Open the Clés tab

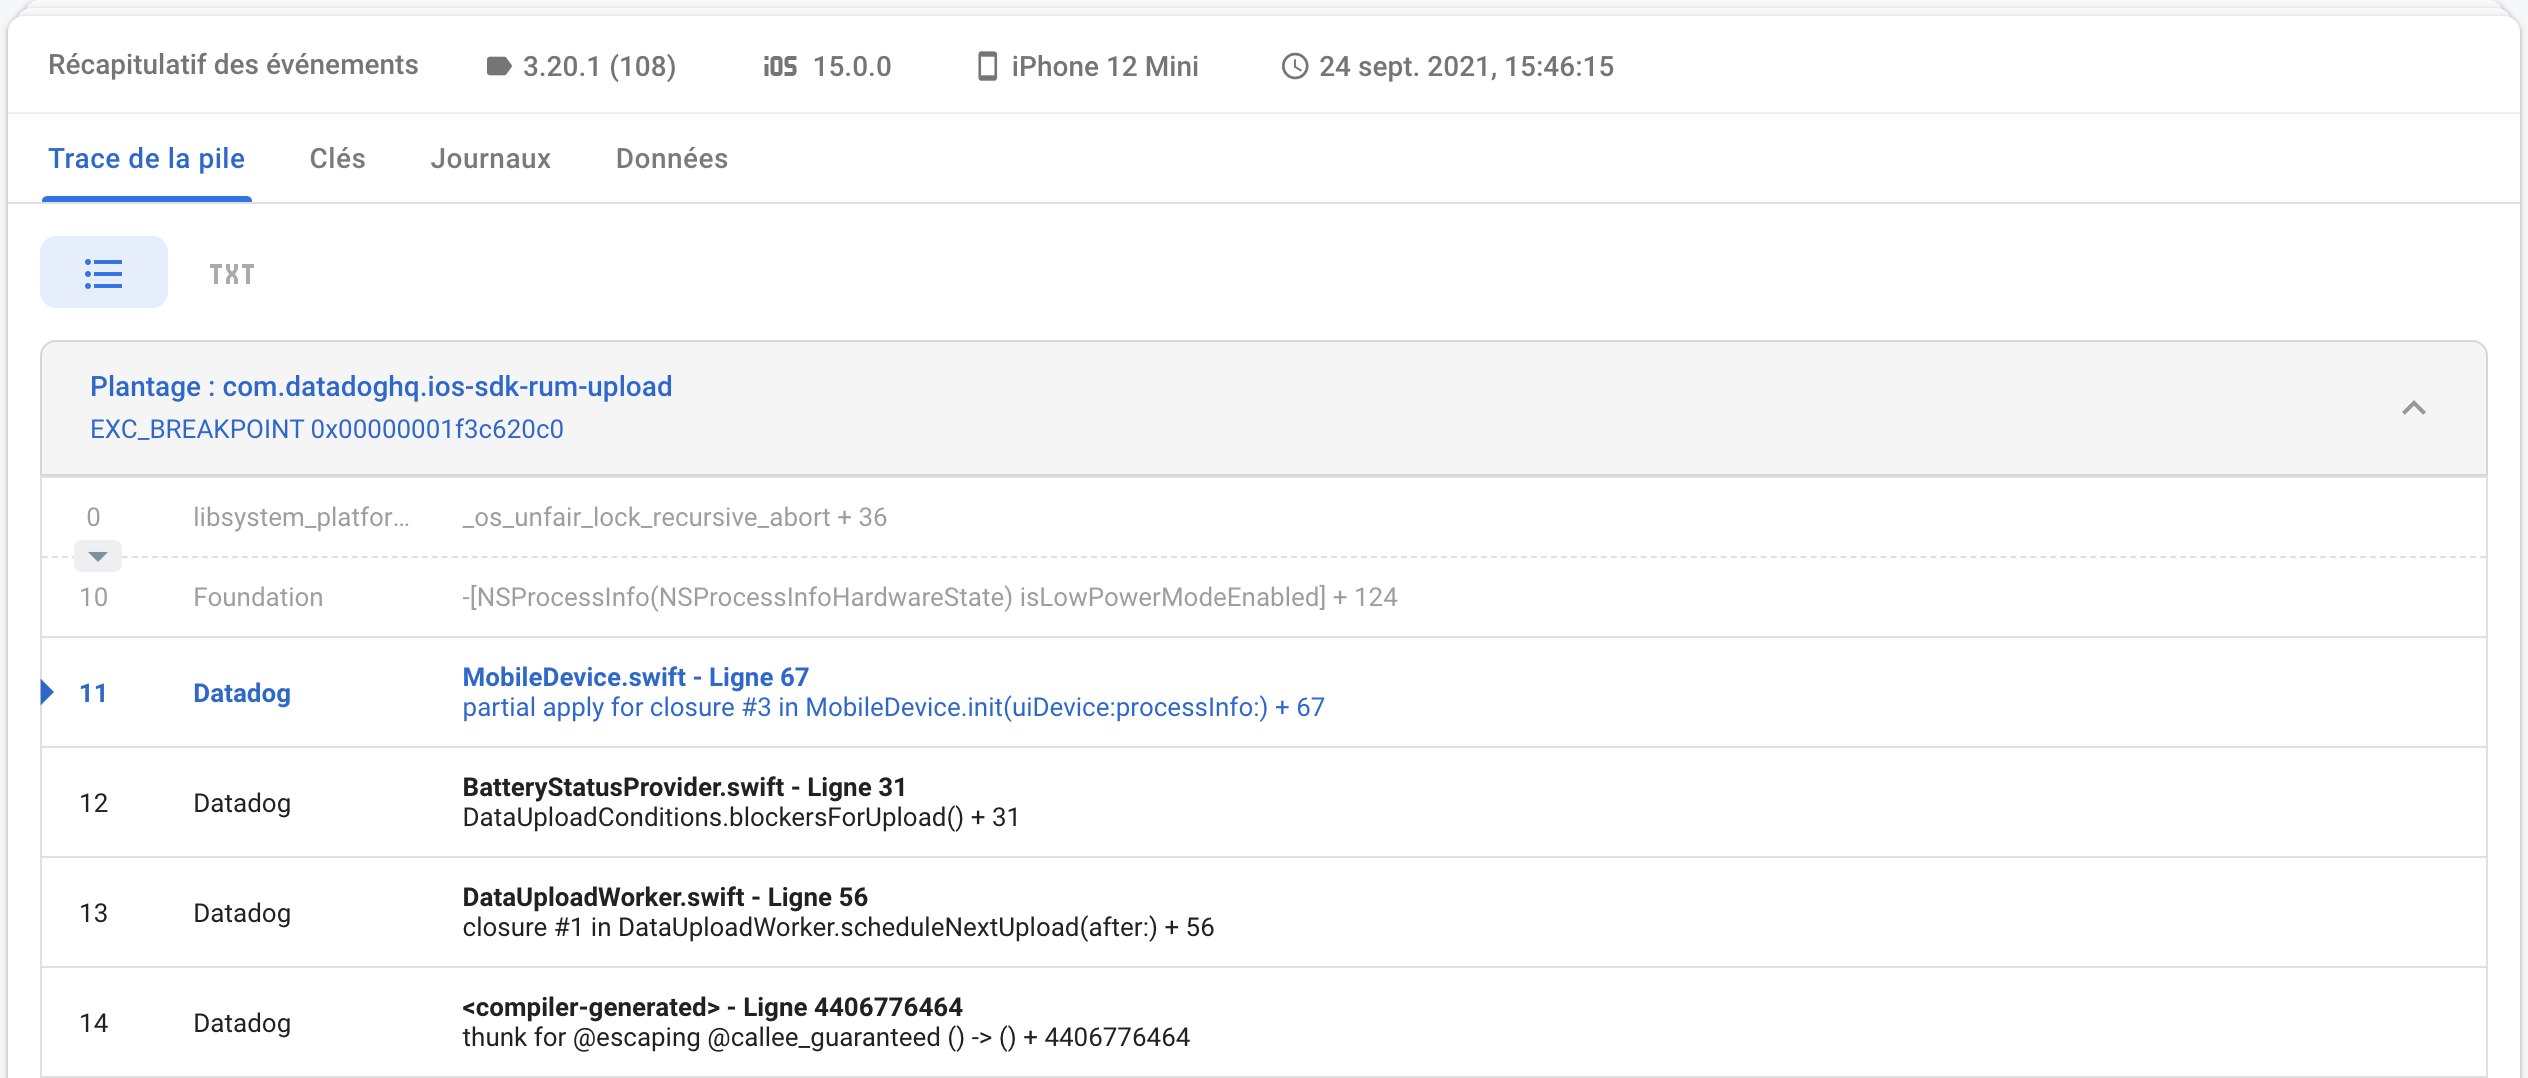pos(338,158)
